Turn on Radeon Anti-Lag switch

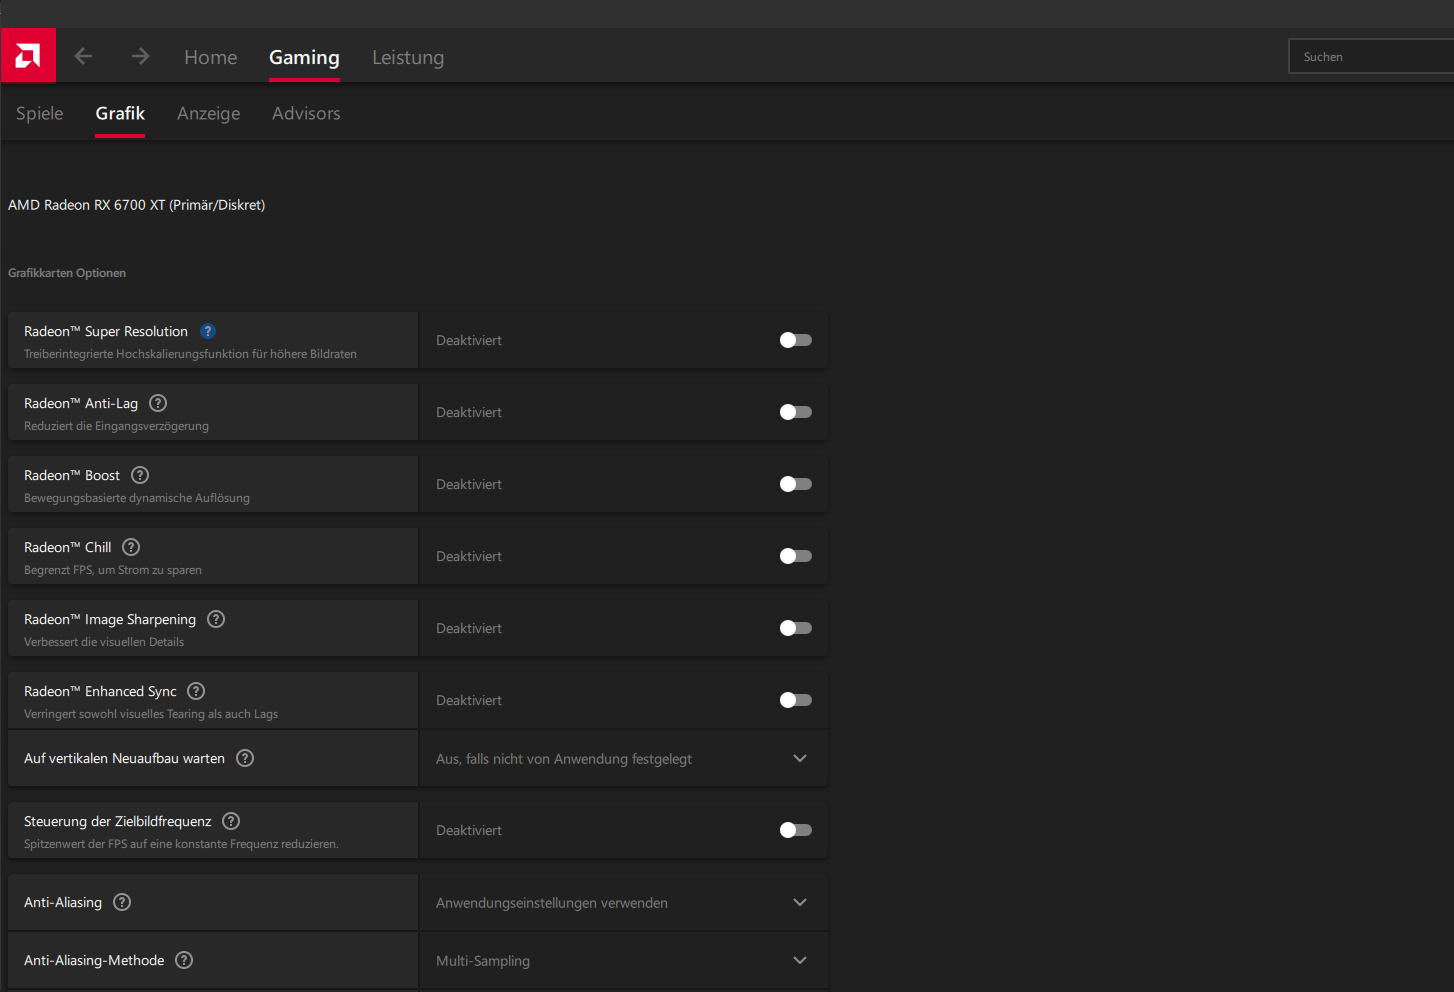point(796,412)
